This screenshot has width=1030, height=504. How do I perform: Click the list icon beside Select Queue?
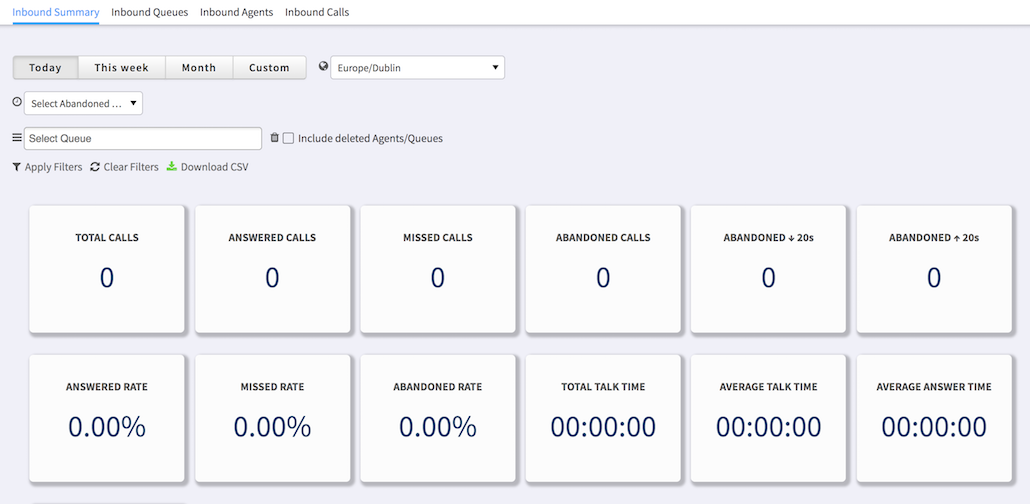tap(17, 138)
